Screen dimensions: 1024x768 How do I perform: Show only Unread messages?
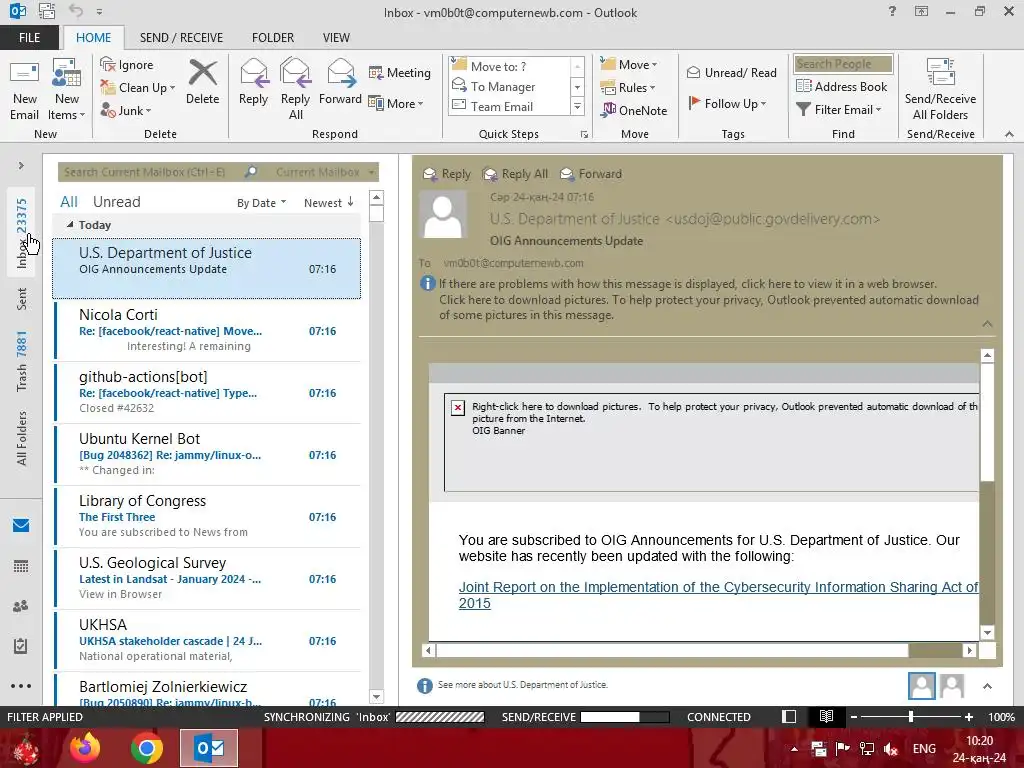(x=116, y=202)
